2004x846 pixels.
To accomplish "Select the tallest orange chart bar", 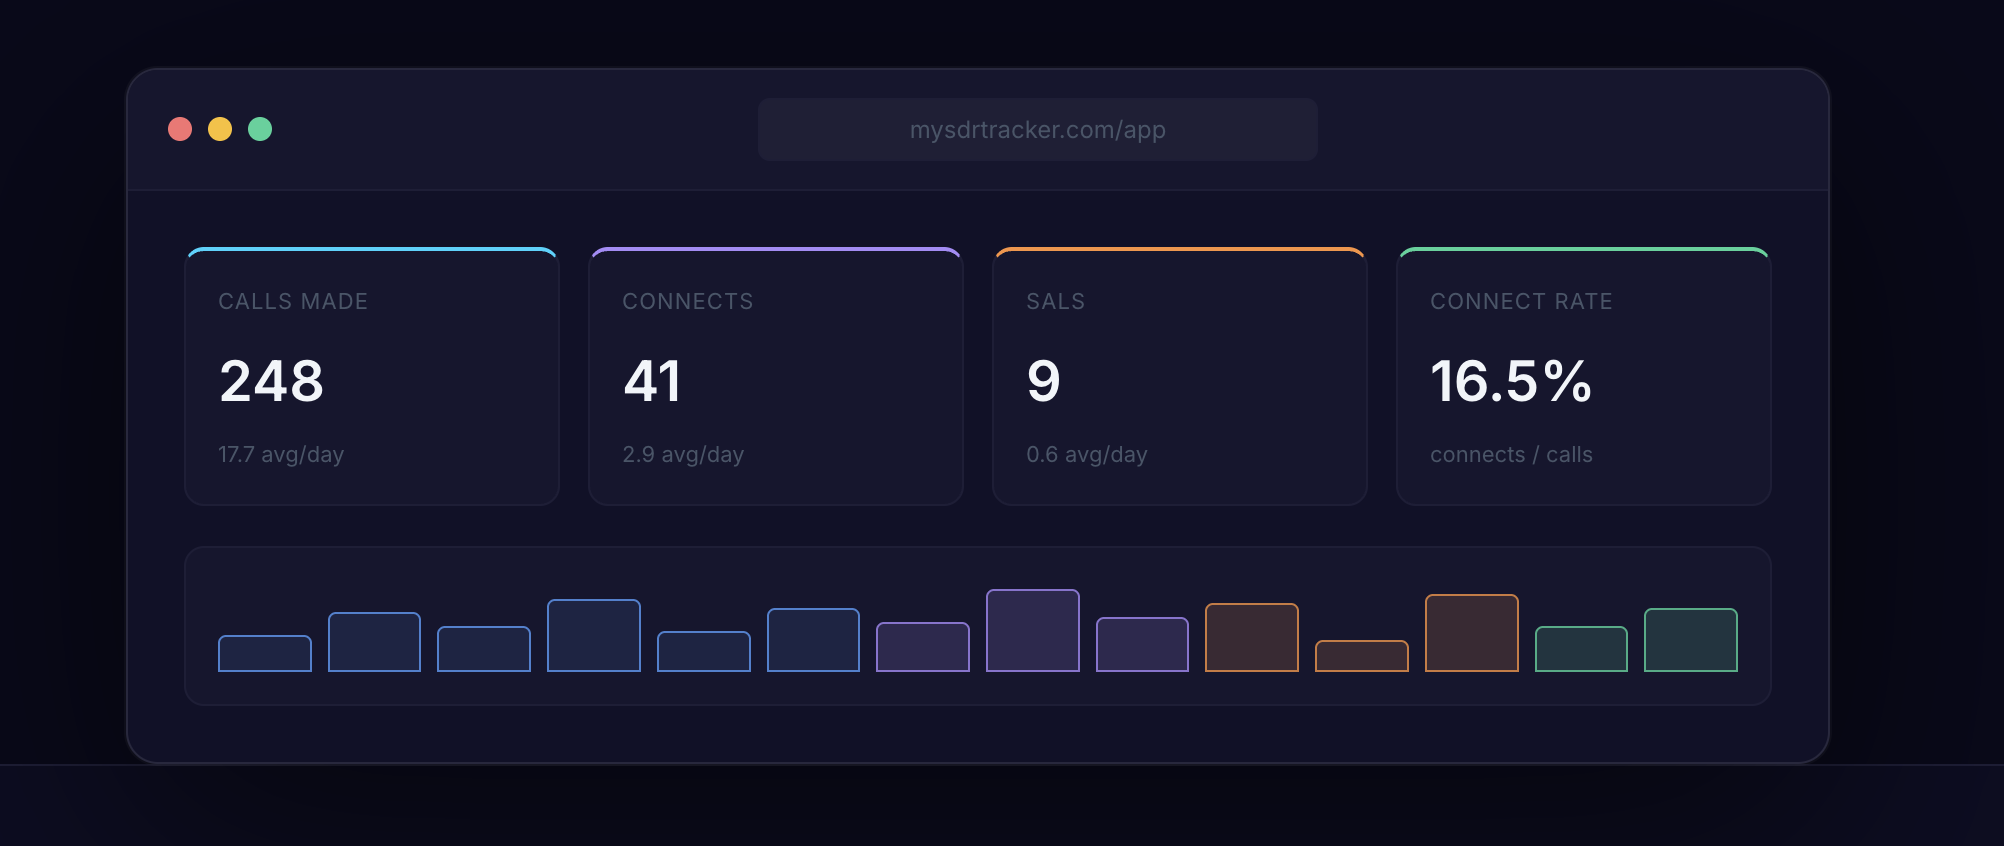I will click(x=1472, y=633).
